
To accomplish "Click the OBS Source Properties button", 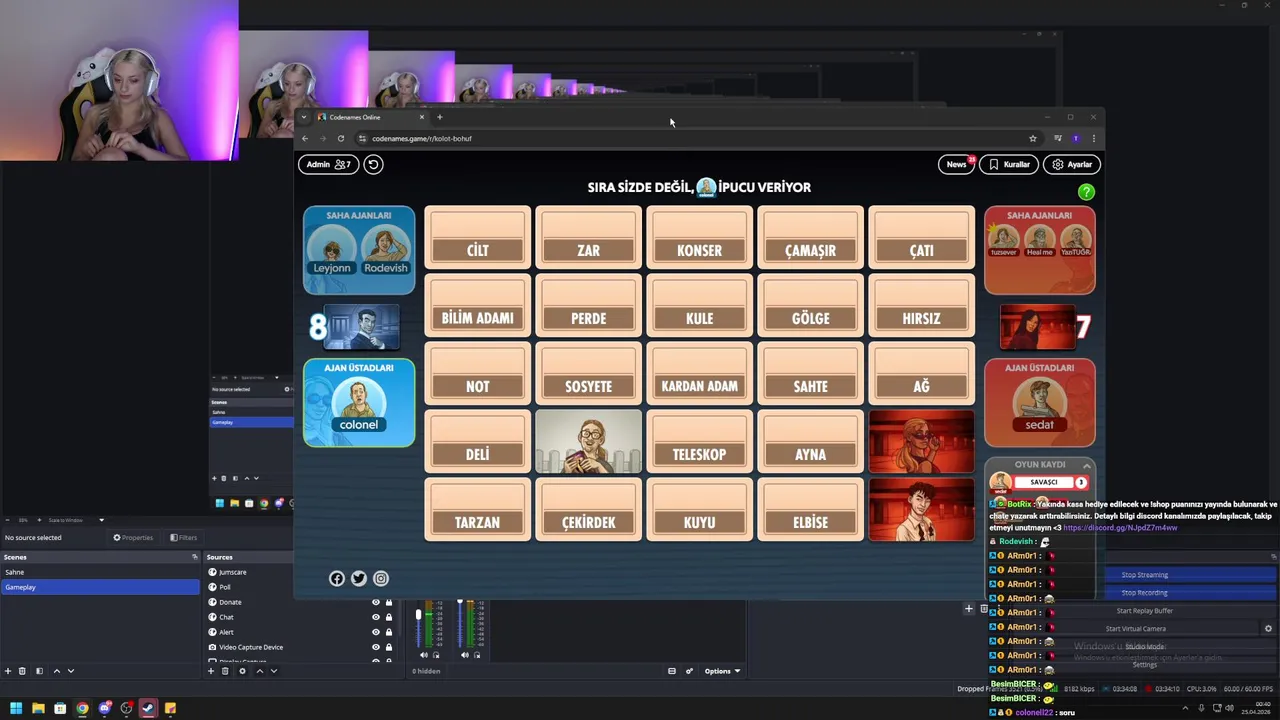I will pos(133,537).
